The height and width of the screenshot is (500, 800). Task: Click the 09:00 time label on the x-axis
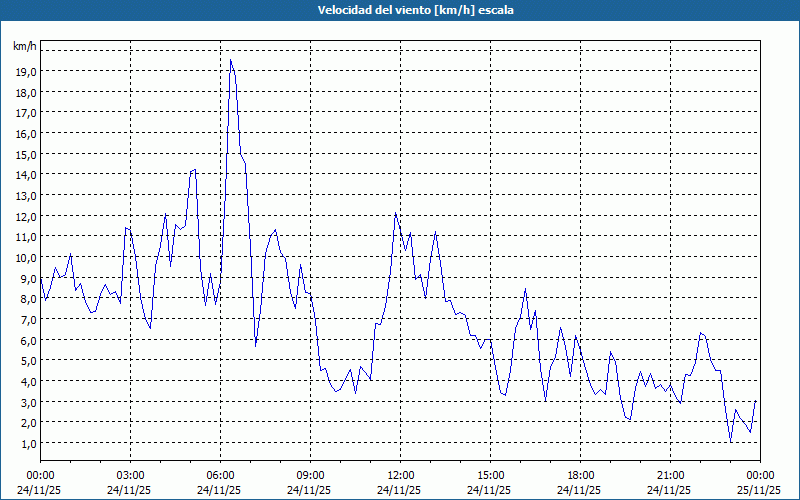(310, 475)
